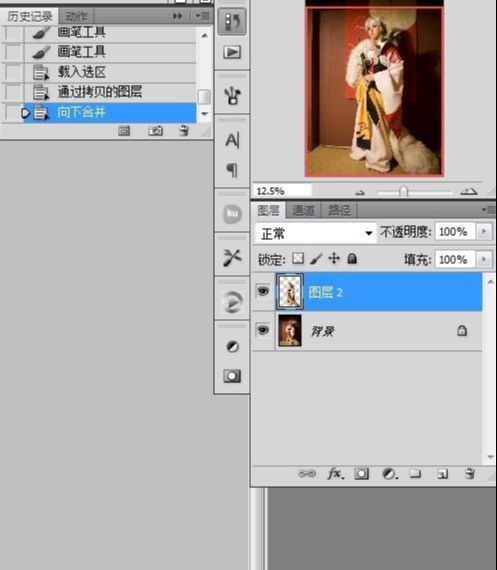Switch to the 通道 tab
Screen dimensions: 497x570
[x=303, y=210]
